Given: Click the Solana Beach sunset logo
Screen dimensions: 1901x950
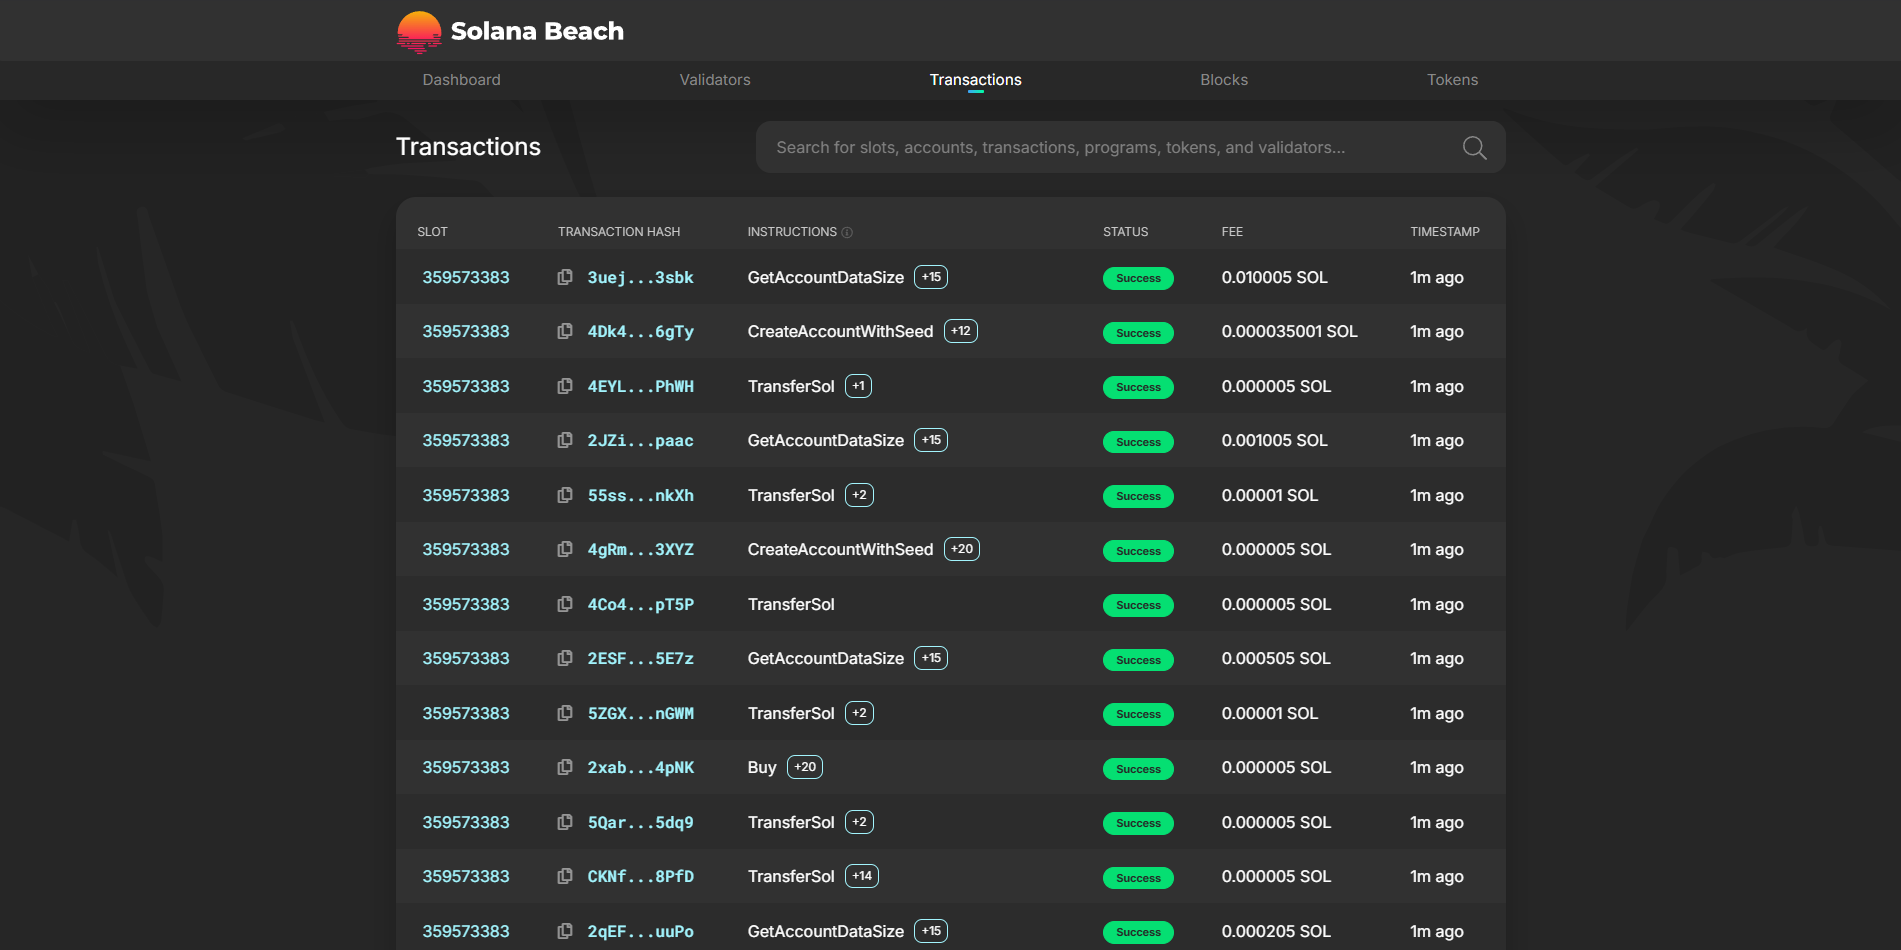Looking at the screenshot, I should (419, 31).
